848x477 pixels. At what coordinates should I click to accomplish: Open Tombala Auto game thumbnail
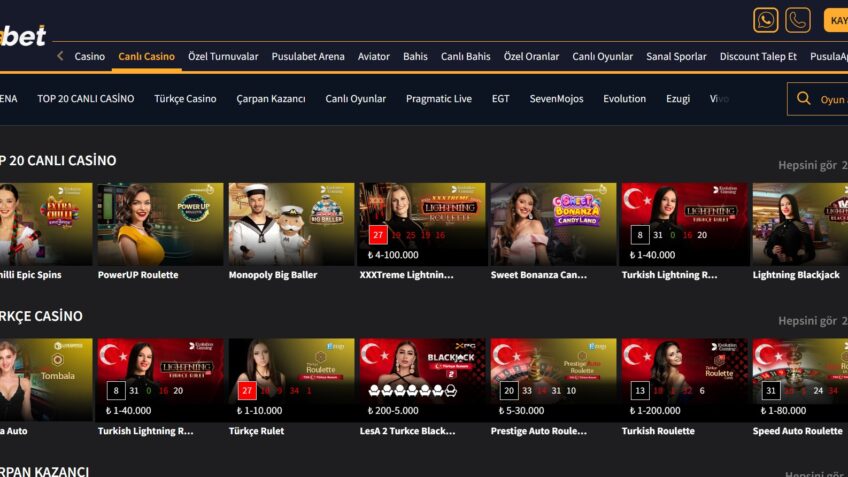pos(46,380)
